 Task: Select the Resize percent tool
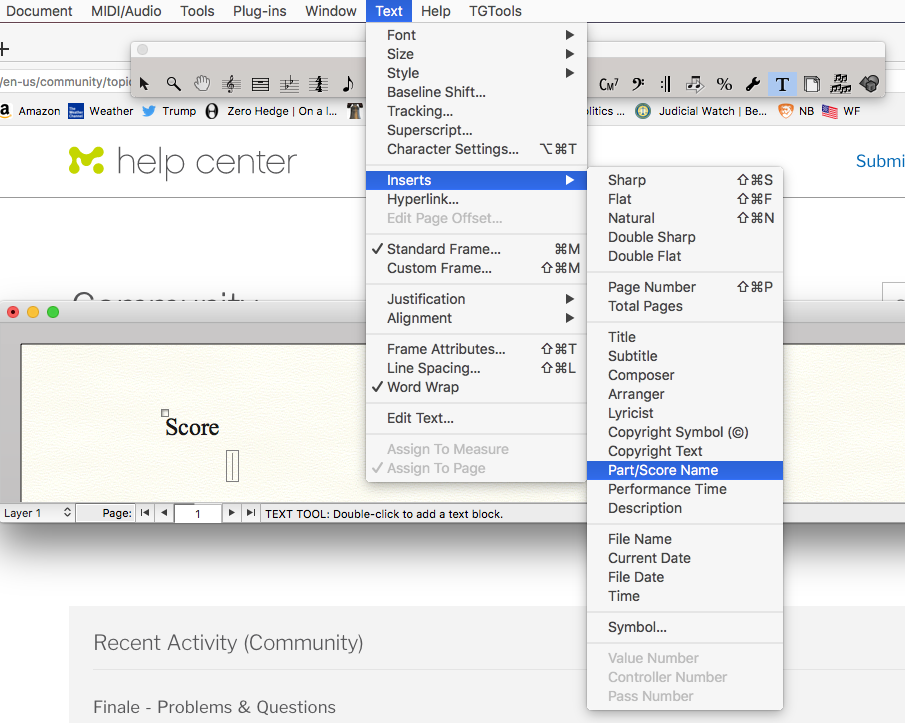(724, 84)
